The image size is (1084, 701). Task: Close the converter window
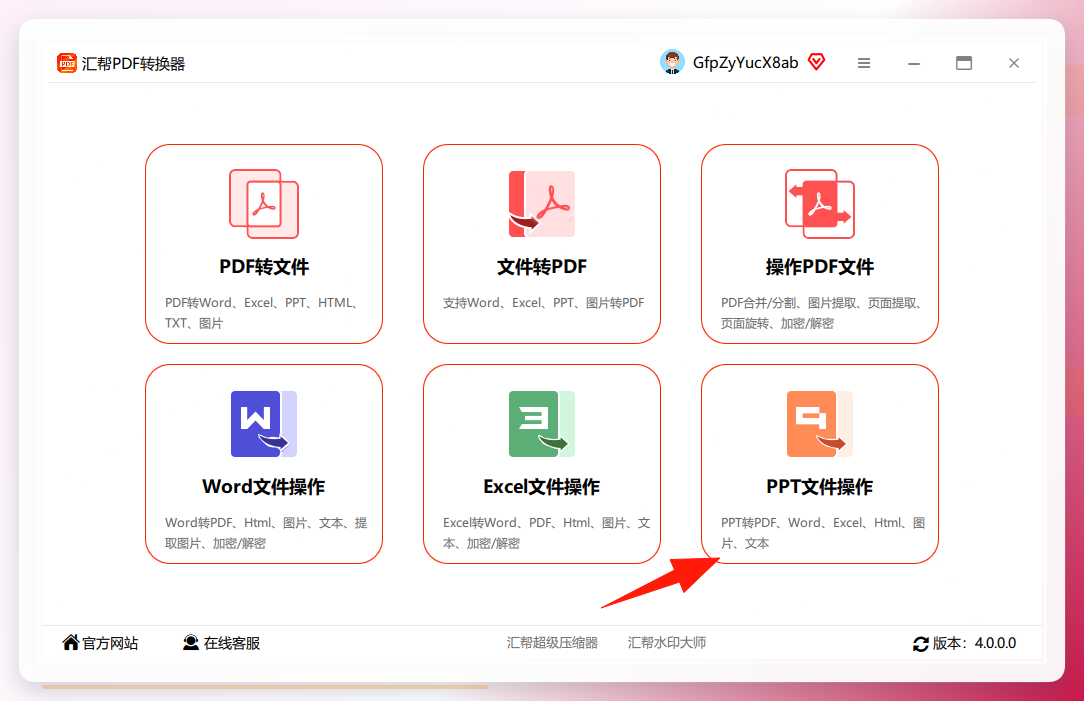pyautogui.click(x=1013, y=63)
